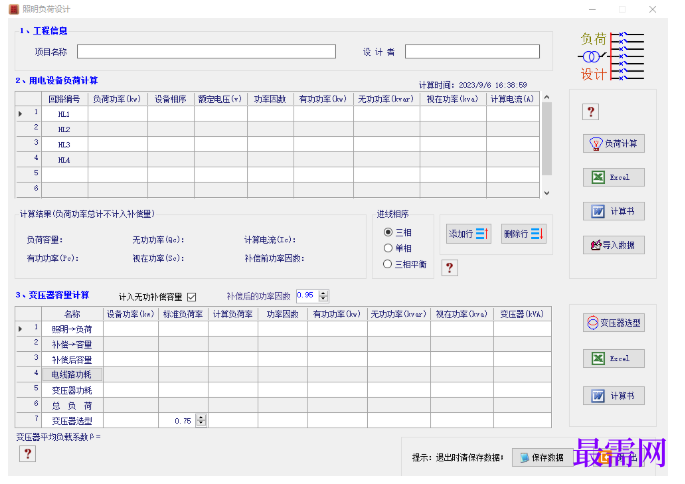
Task: Click the 设备功率(kw) column header
Action: coord(131,314)
